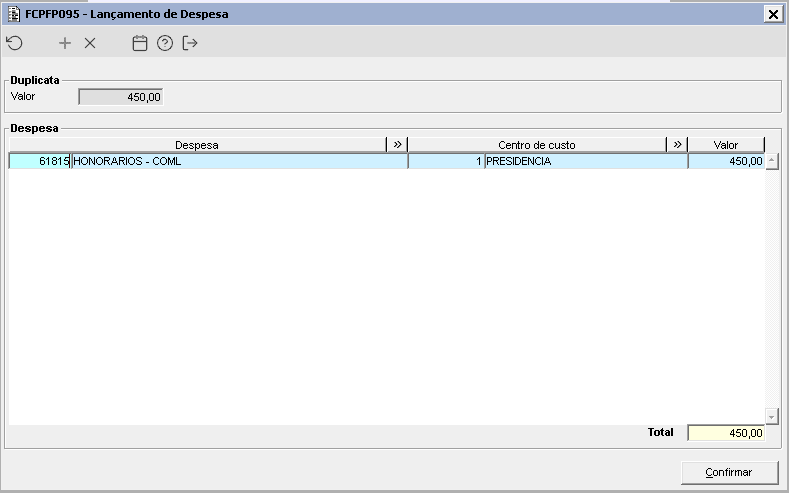Select cost center code cell 1
Screen dimensions: 789x493
click(x=446, y=161)
